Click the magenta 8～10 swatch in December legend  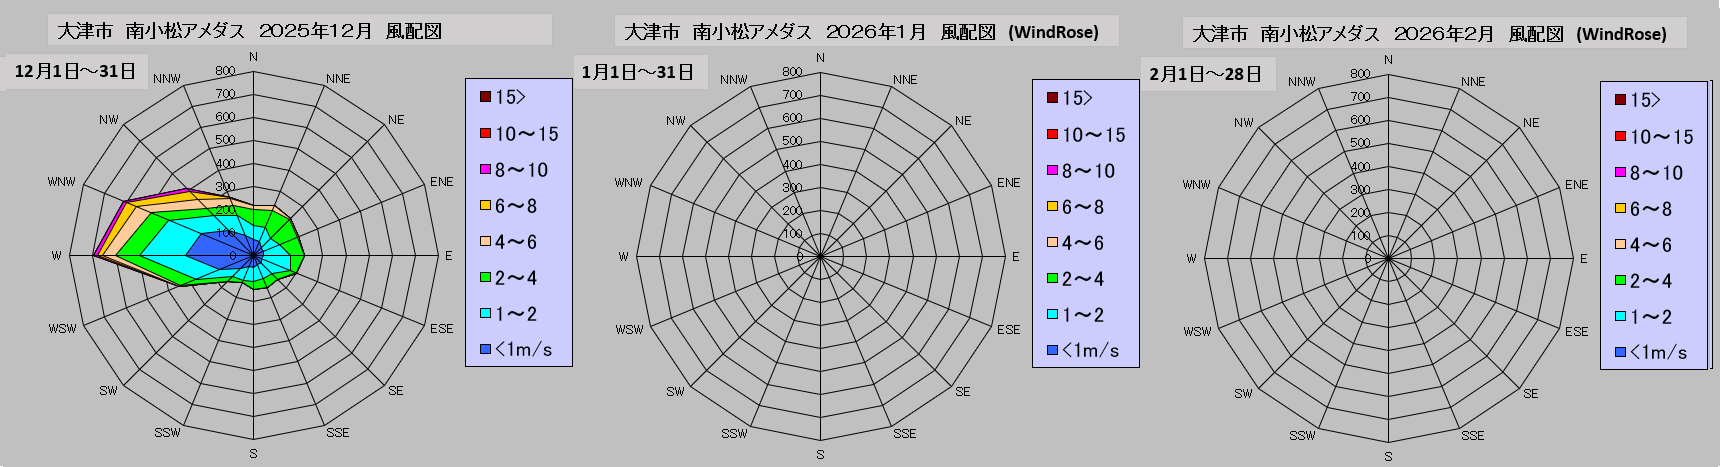485,170
